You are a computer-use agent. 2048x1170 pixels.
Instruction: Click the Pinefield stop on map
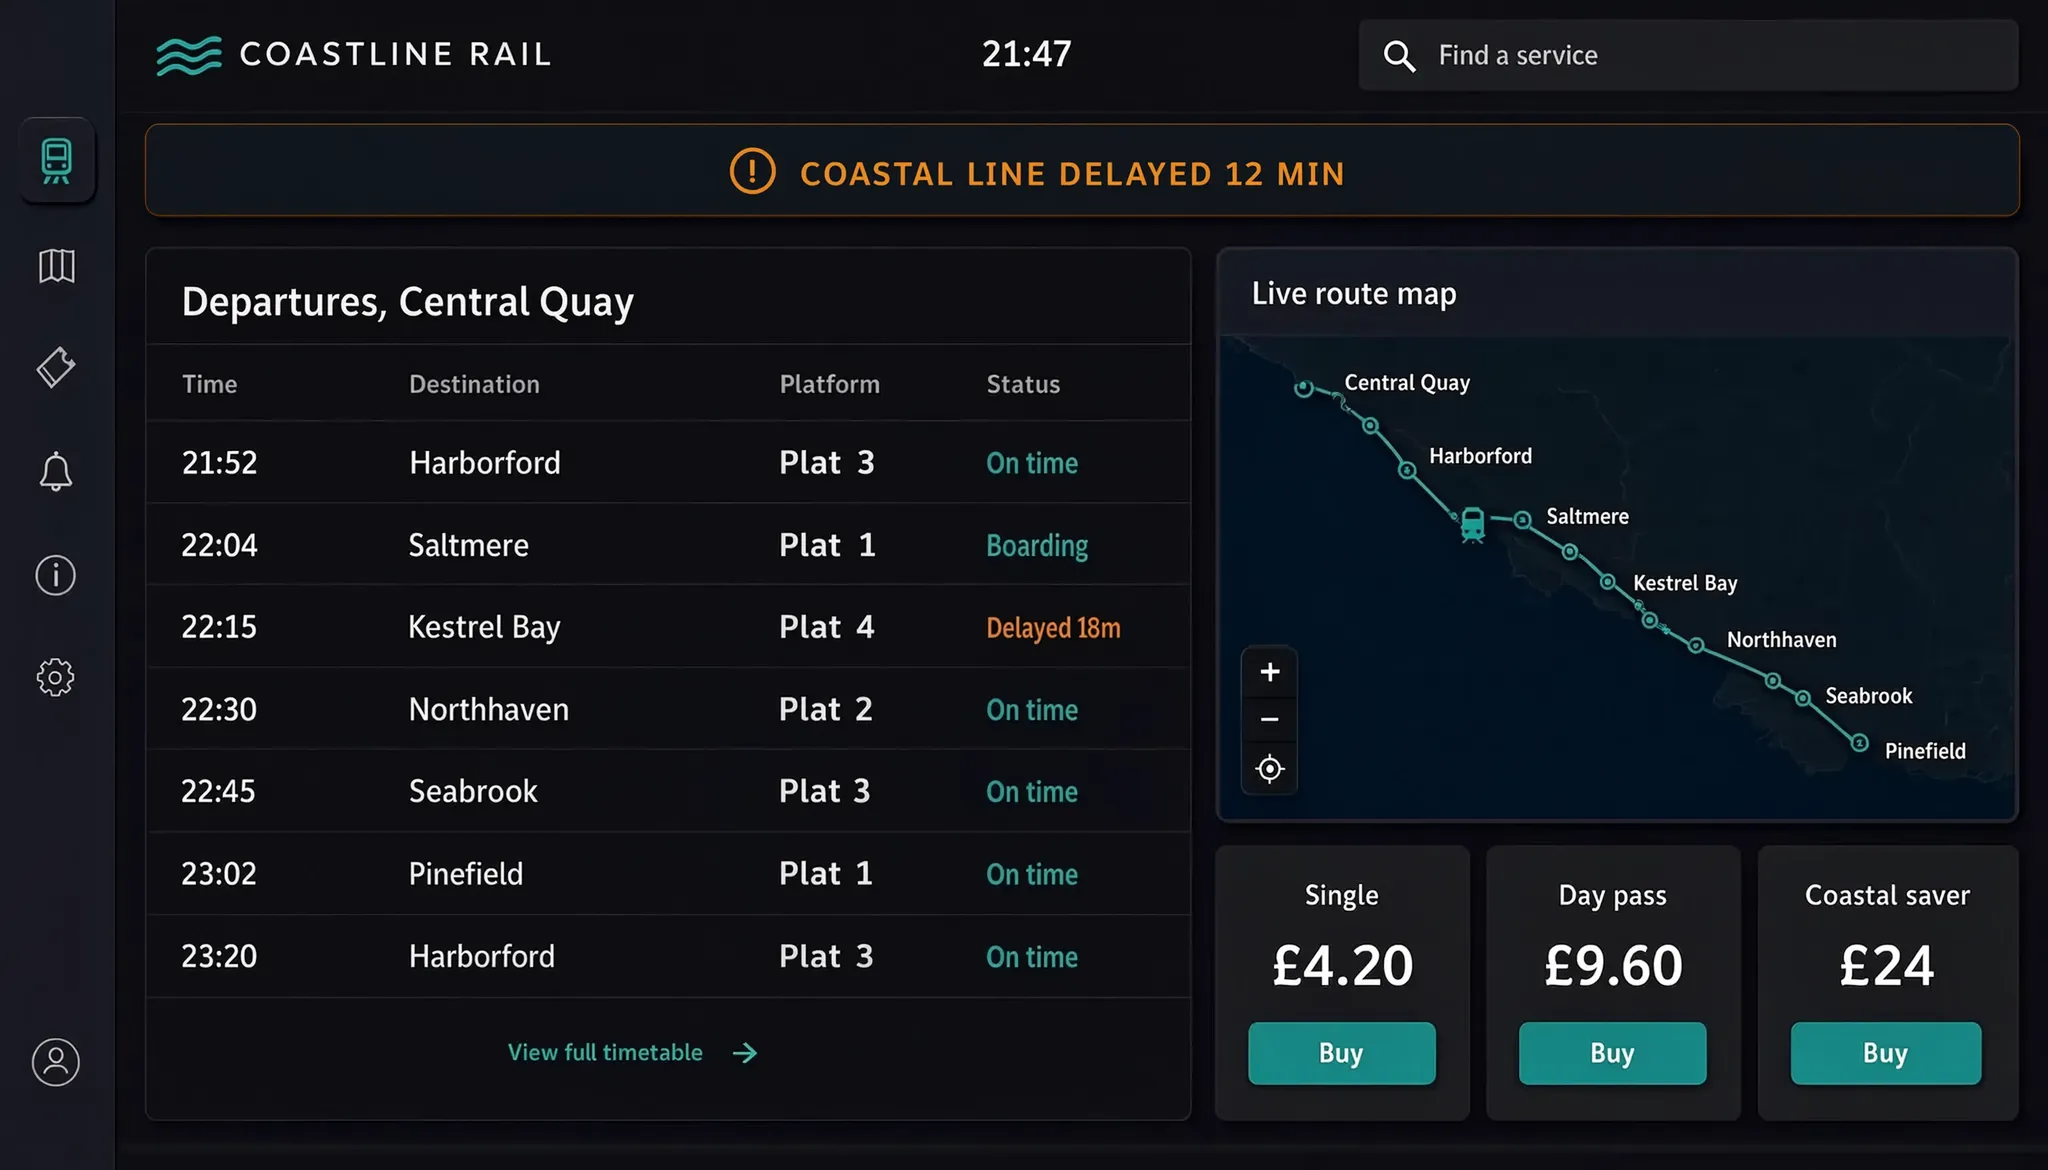click(1859, 743)
